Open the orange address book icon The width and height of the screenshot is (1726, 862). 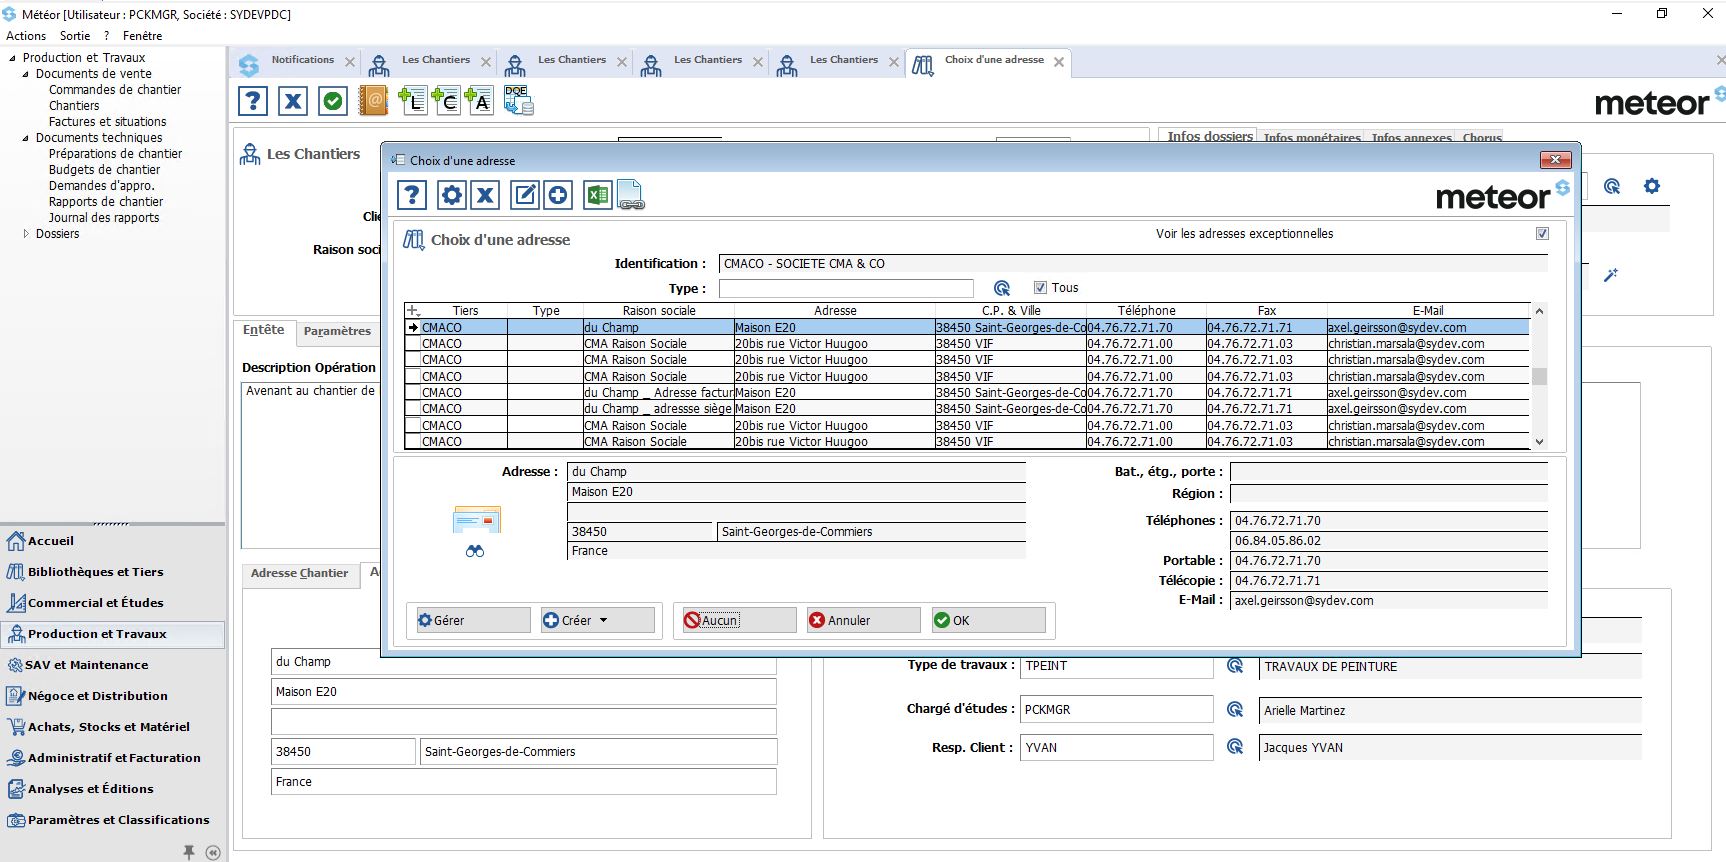[x=373, y=101]
